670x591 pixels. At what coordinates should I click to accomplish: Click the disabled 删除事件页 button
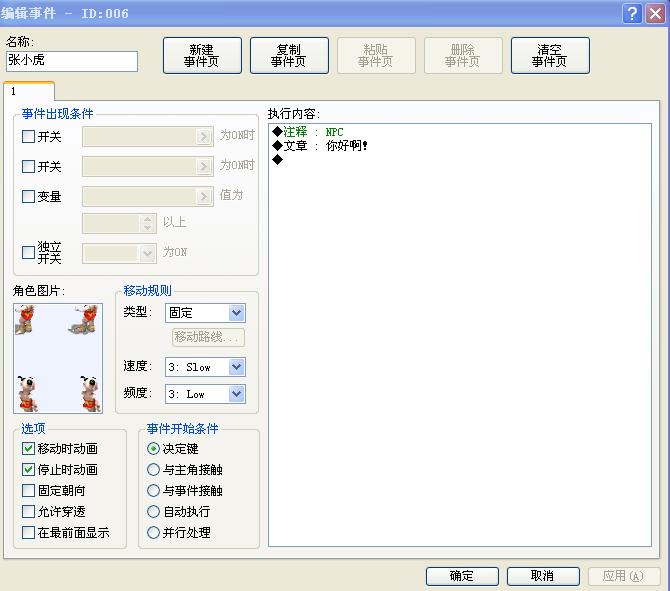pos(463,56)
